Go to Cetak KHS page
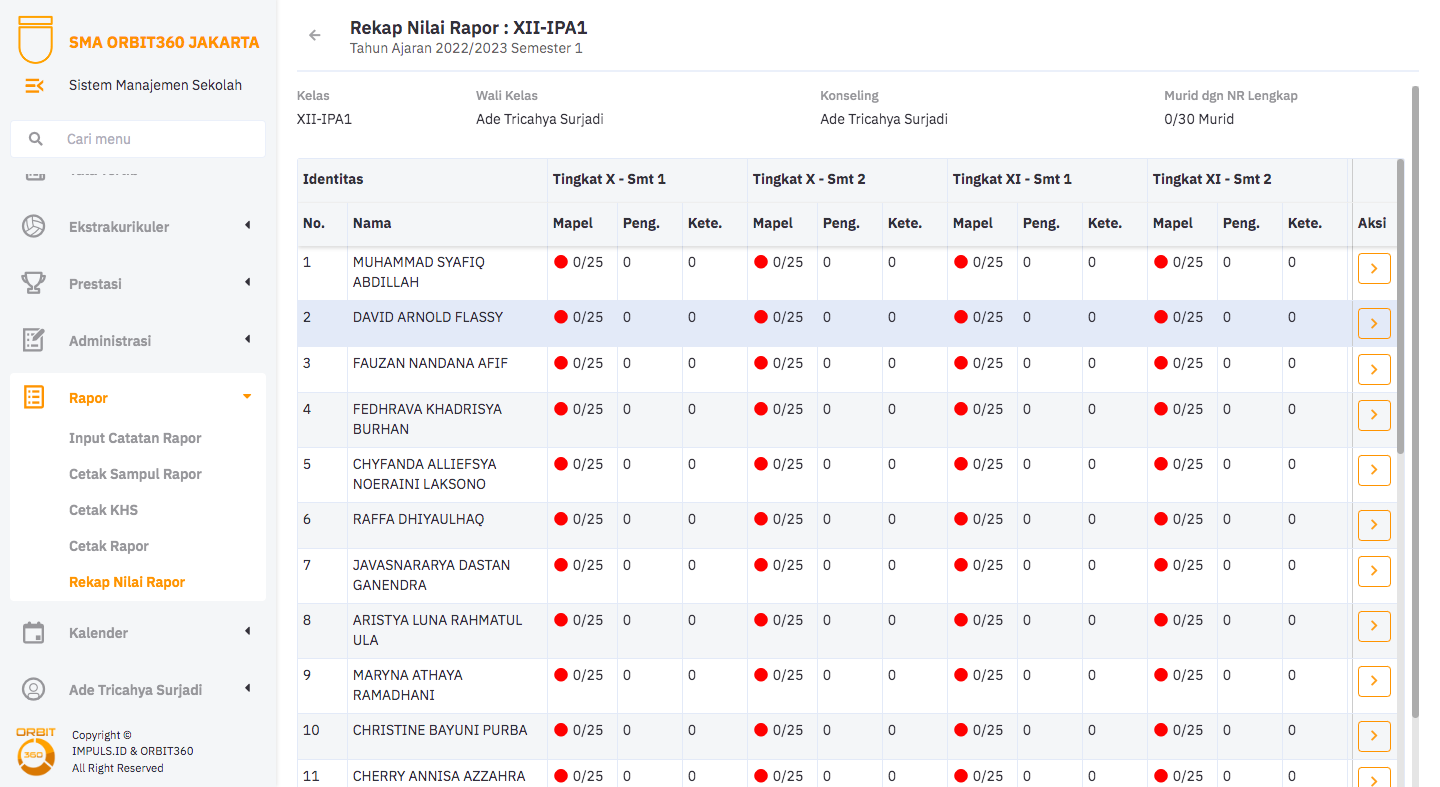 point(103,510)
